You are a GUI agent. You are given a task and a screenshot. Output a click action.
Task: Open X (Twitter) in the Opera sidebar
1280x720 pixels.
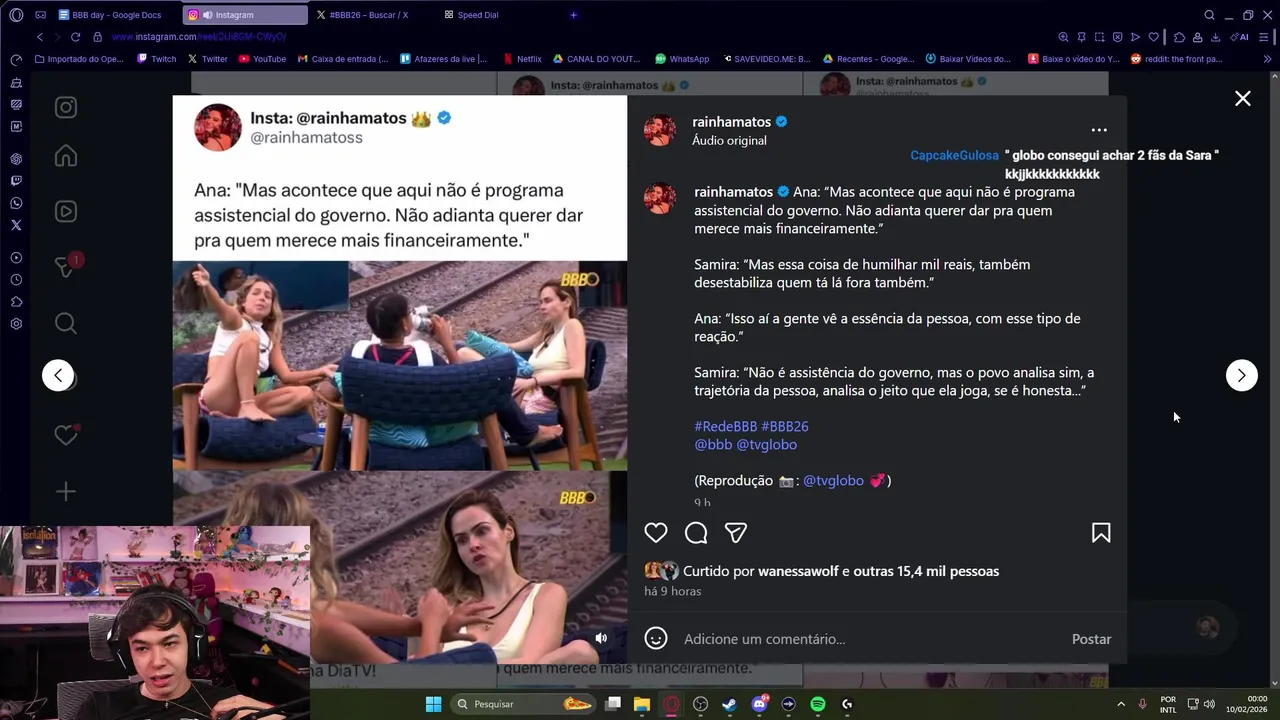coord(16,225)
